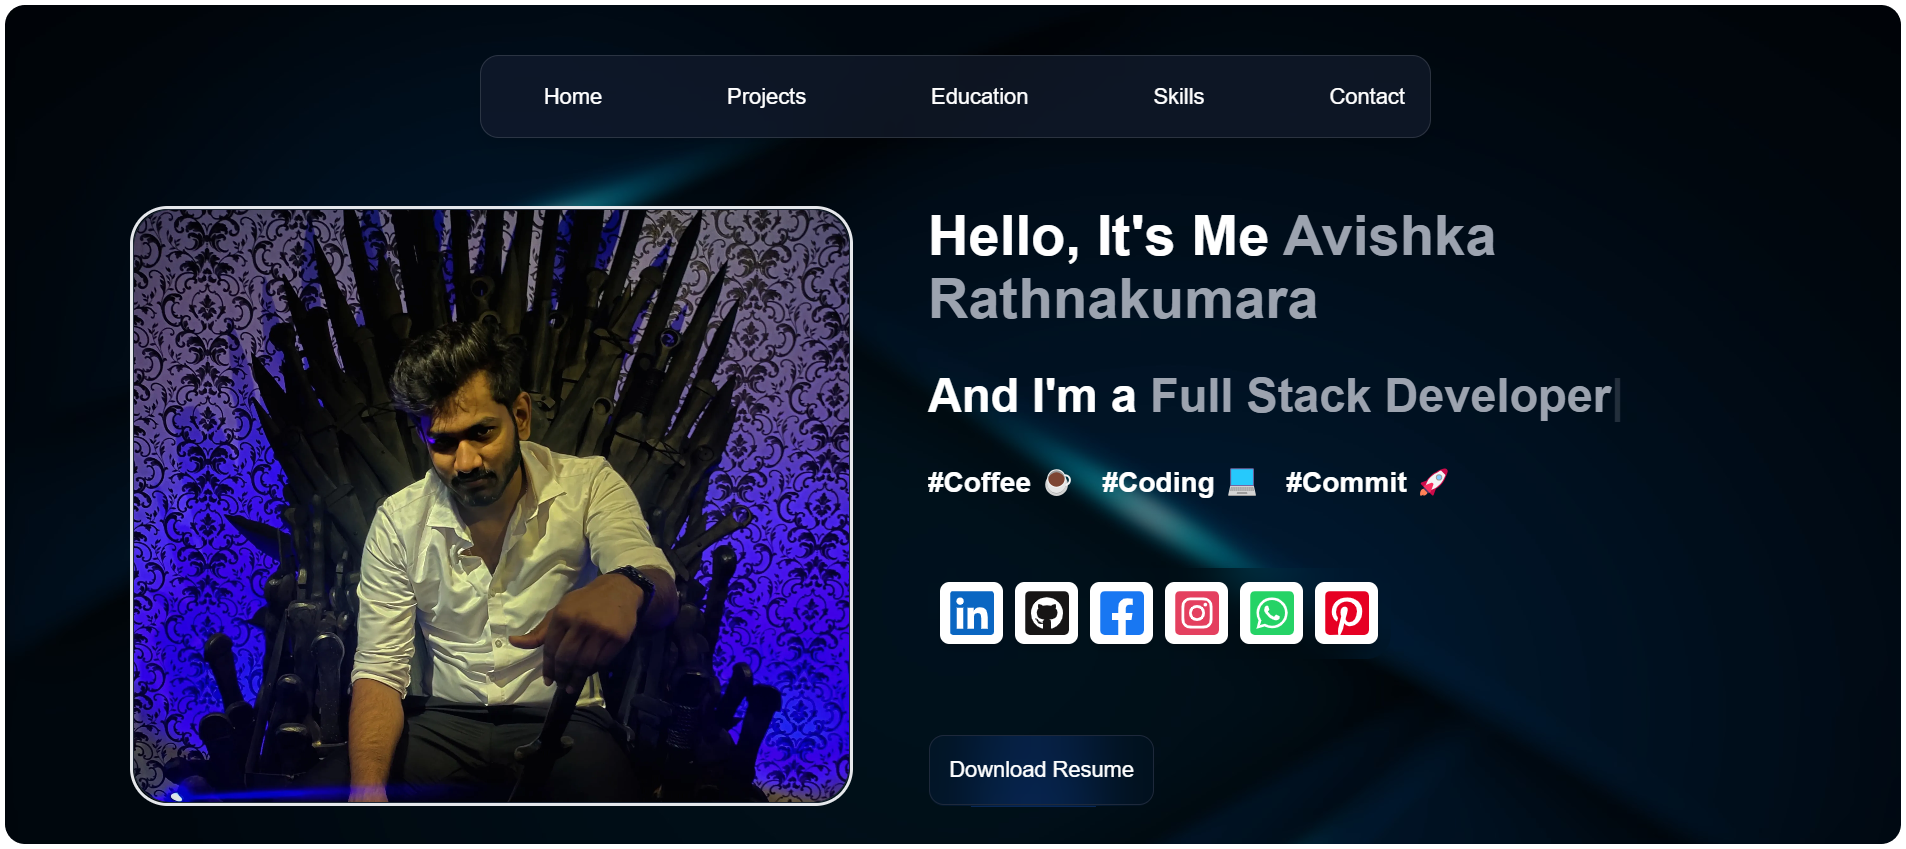The height and width of the screenshot is (849, 1906).
Task: Open the Contact section
Action: 1367,97
